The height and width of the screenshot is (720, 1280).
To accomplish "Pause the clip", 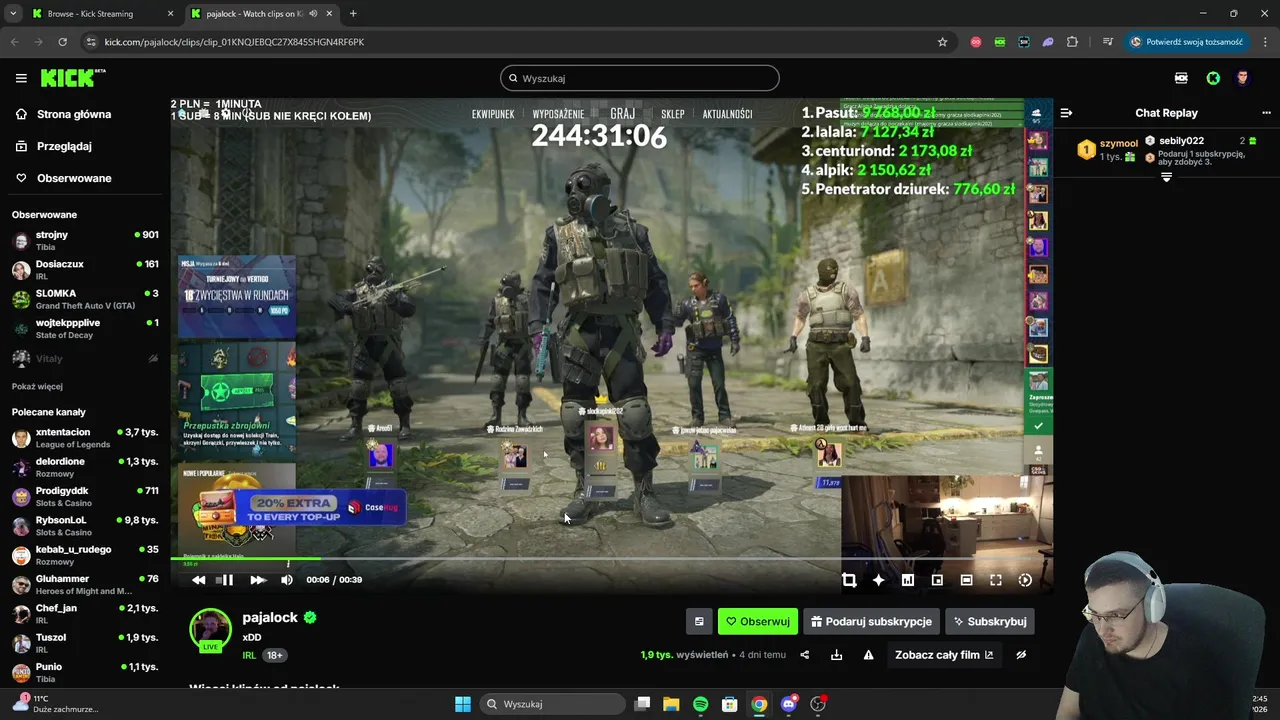I will 226,580.
